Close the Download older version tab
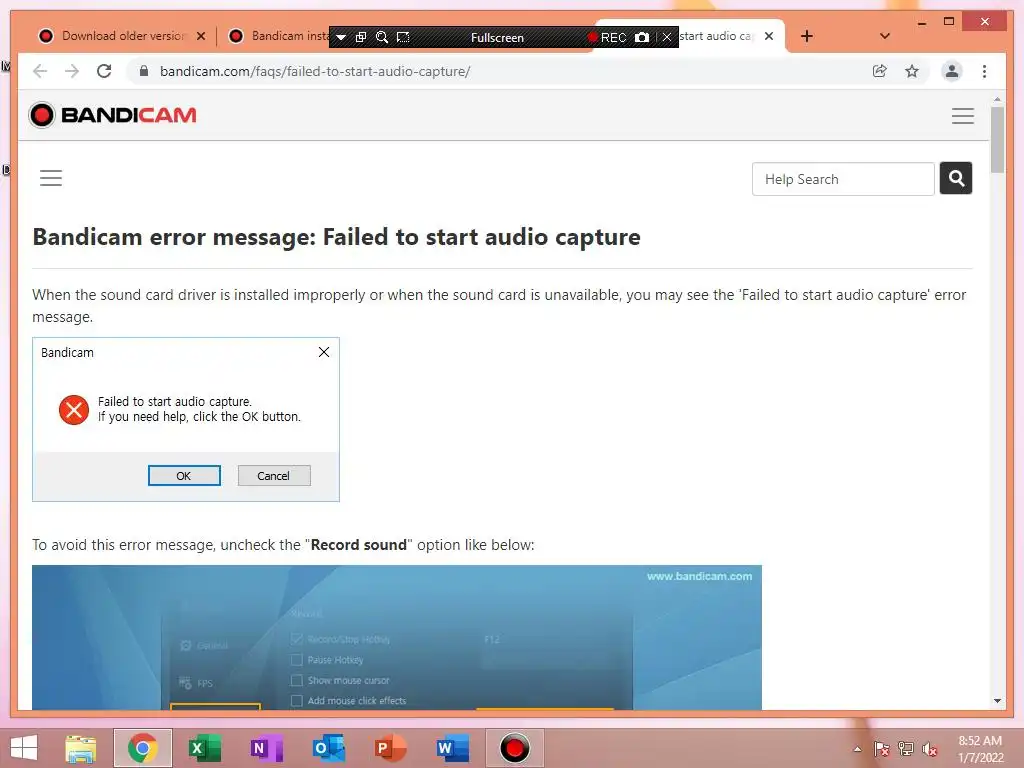Viewport: 1024px width, 768px height. point(201,36)
